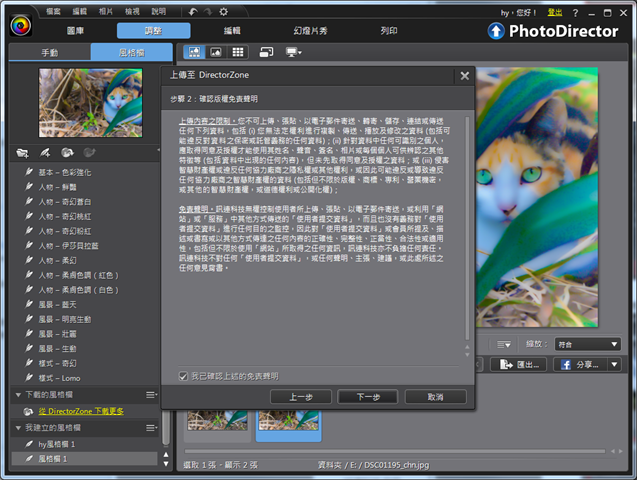Select the 人物 – 奇幻蒼白 preset
The image size is (637, 480).
pos(65,202)
